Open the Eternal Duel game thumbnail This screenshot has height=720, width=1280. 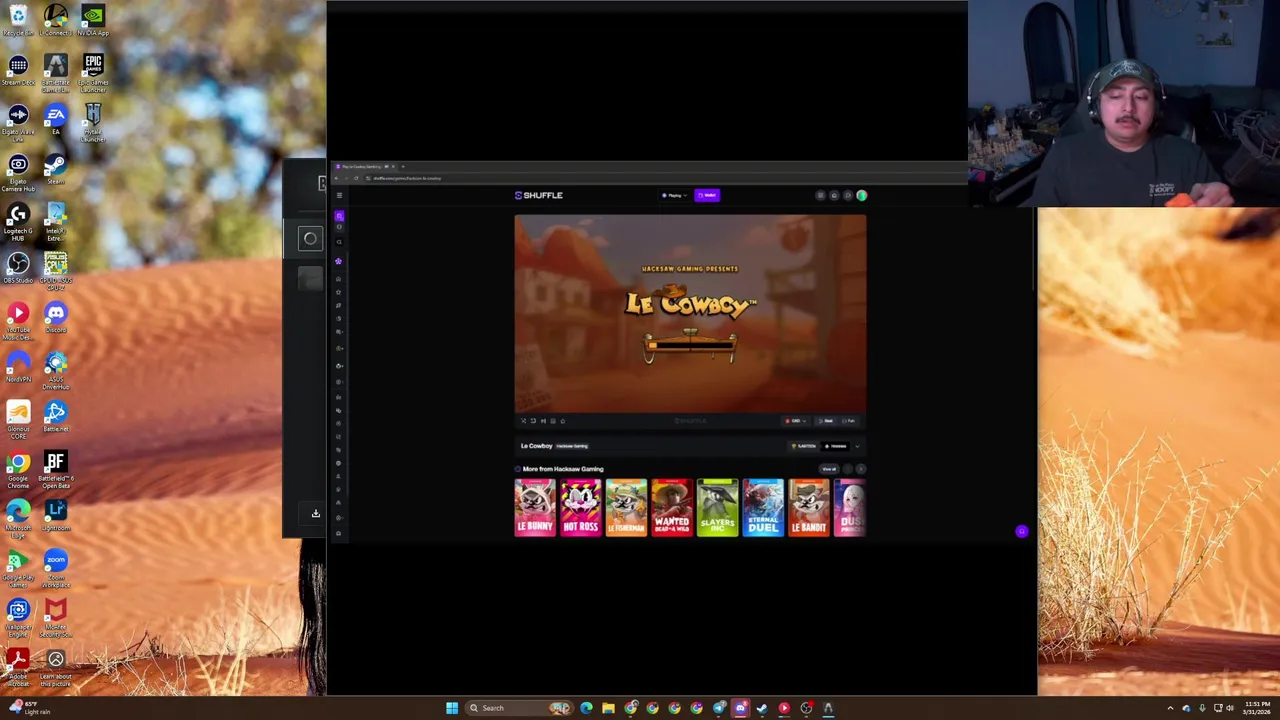pos(763,508)
